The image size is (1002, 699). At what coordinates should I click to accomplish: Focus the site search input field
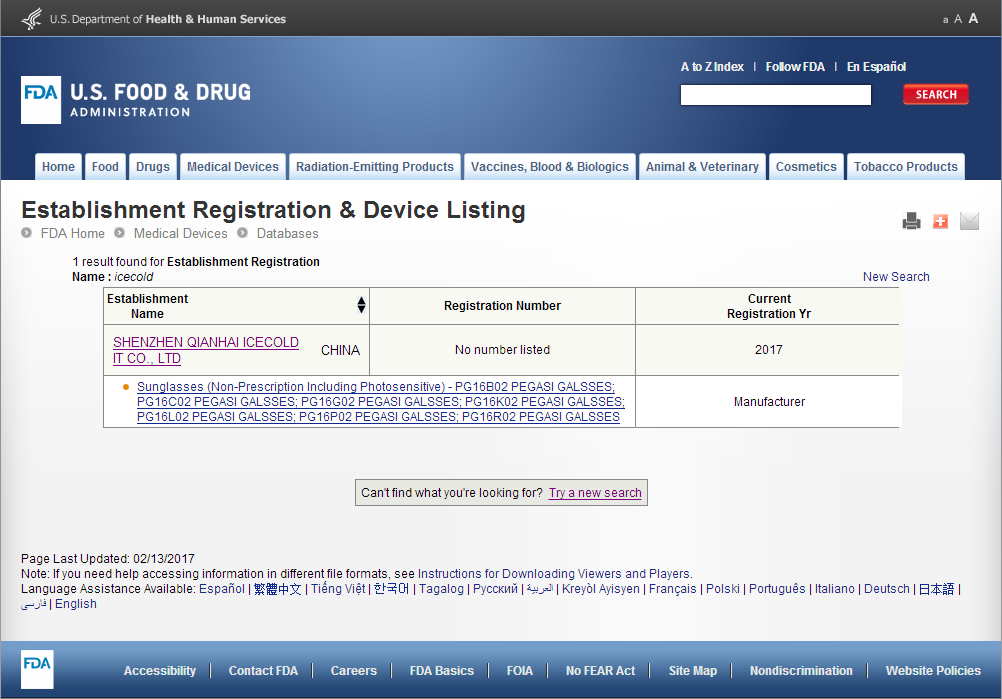775,95
